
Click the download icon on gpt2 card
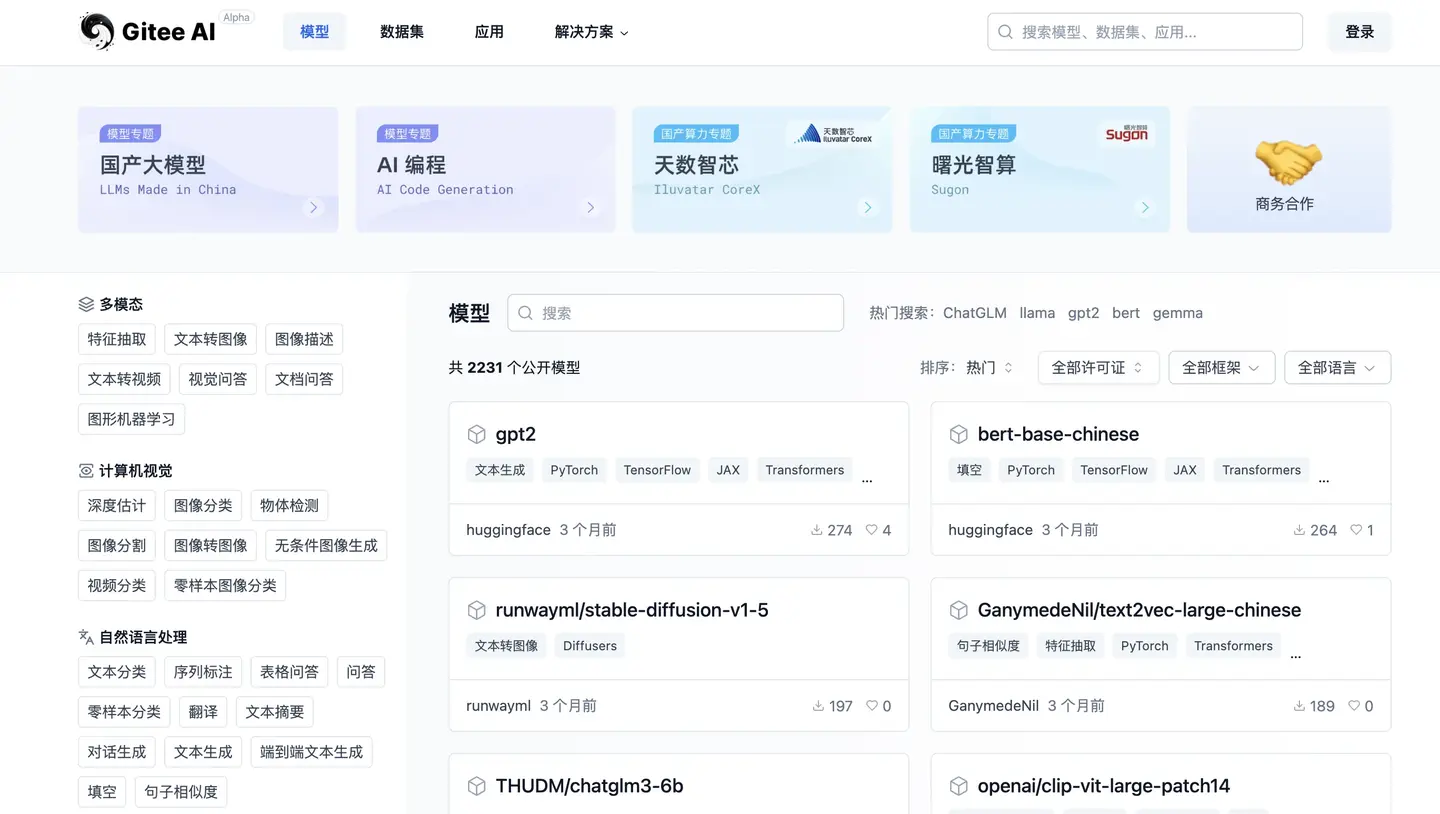pyautogui.click(x=817, y=530)
